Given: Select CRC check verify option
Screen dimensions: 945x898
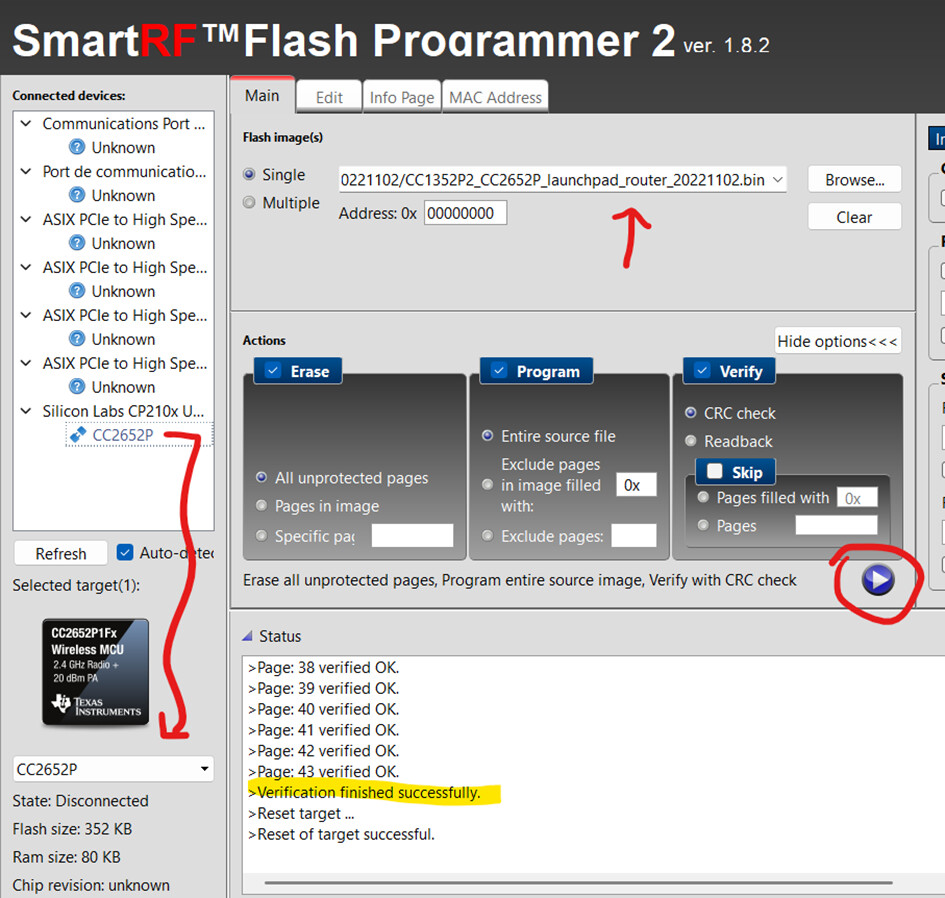Looking at the screenshot, I should [691, 413].
